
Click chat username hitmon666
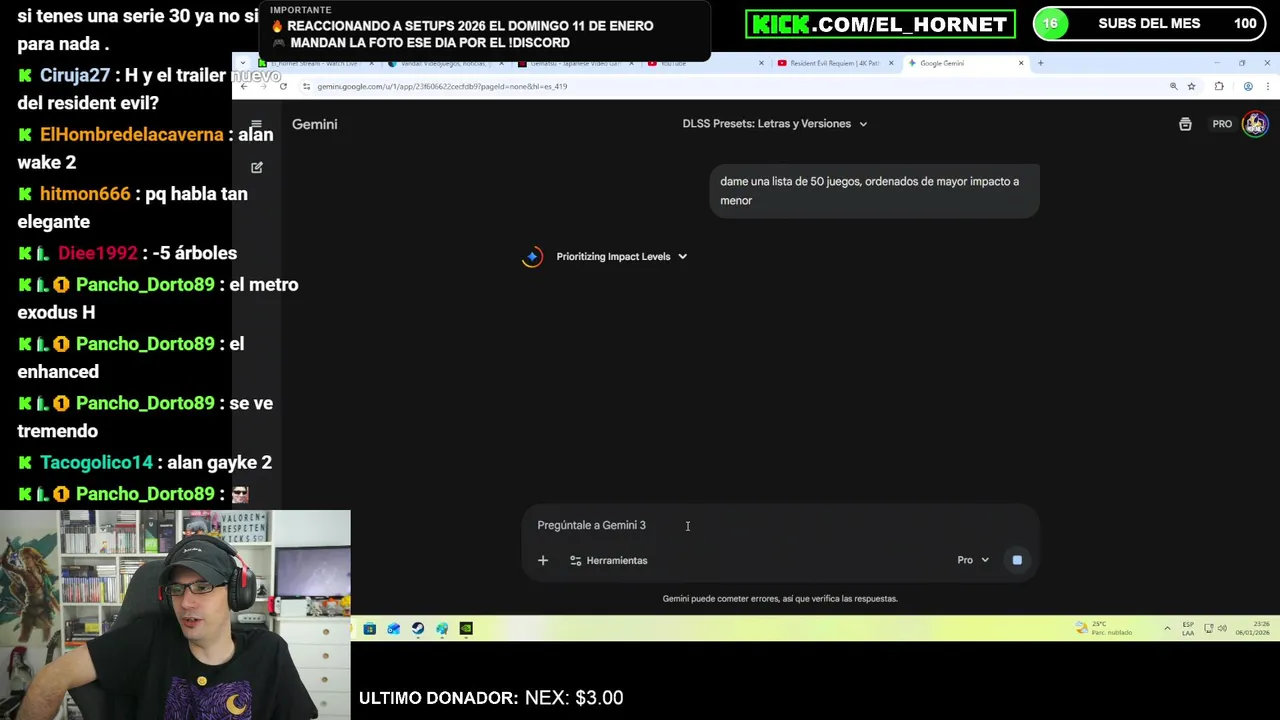pos(85,194)
